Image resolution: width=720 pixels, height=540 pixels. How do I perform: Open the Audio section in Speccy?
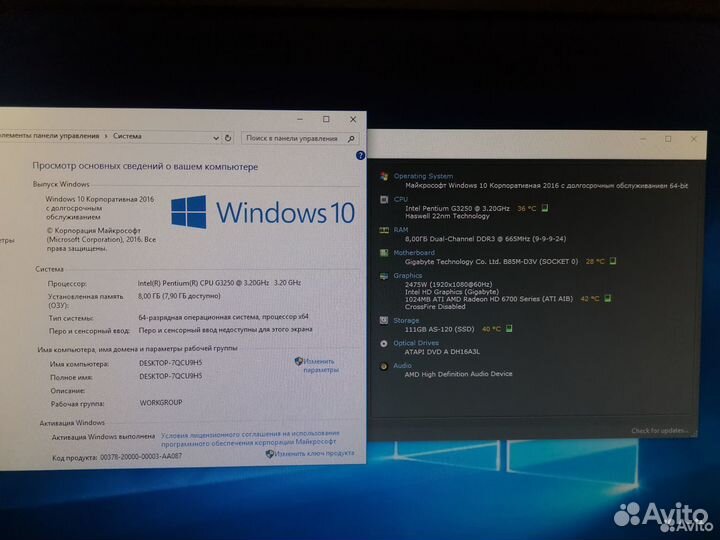tap(402, 366)
